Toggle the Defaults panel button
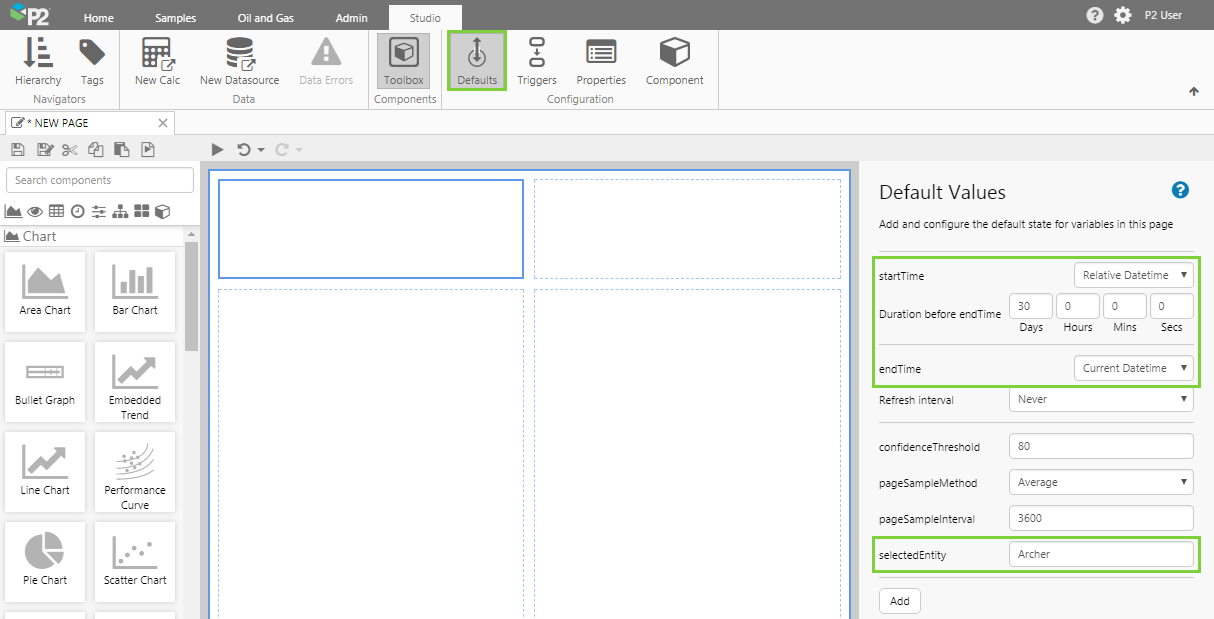 click(x=477, y=61)
